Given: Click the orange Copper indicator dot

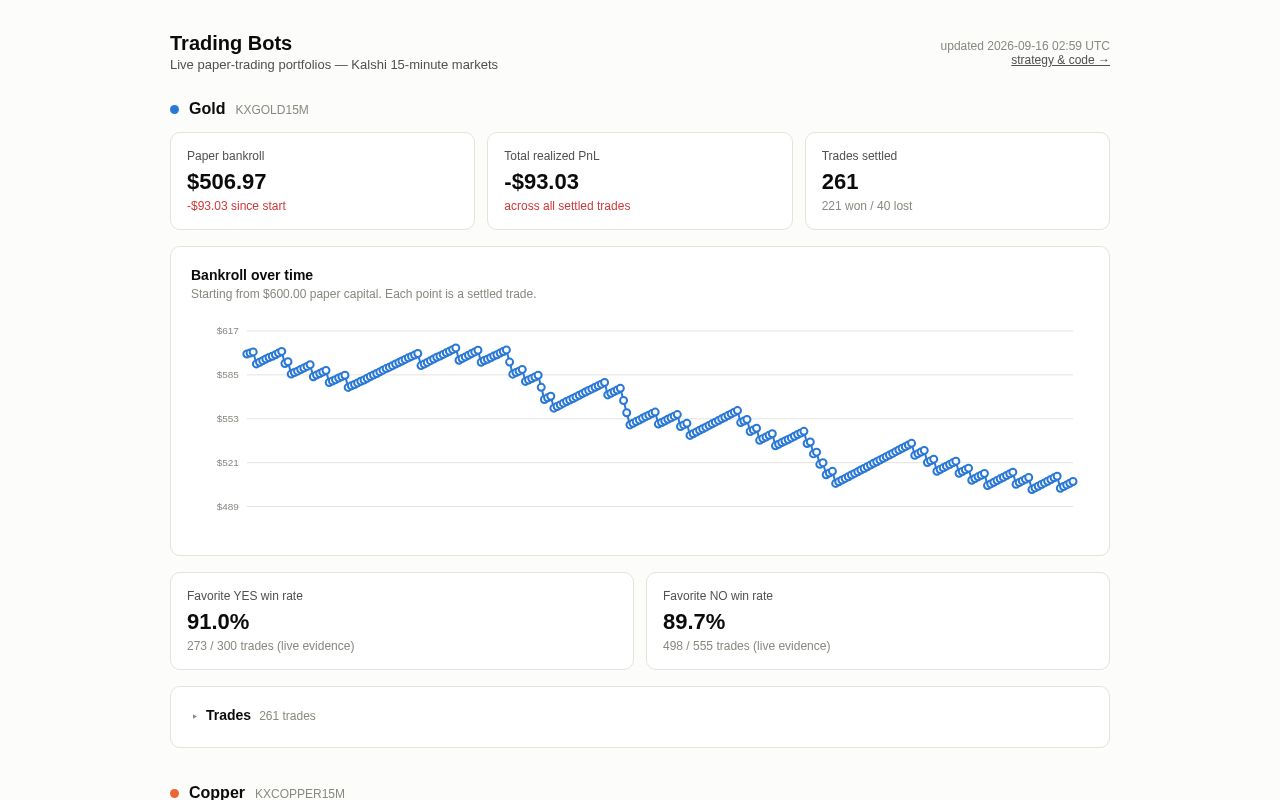Looking at the screenshot, I should [x=174, y=793].
